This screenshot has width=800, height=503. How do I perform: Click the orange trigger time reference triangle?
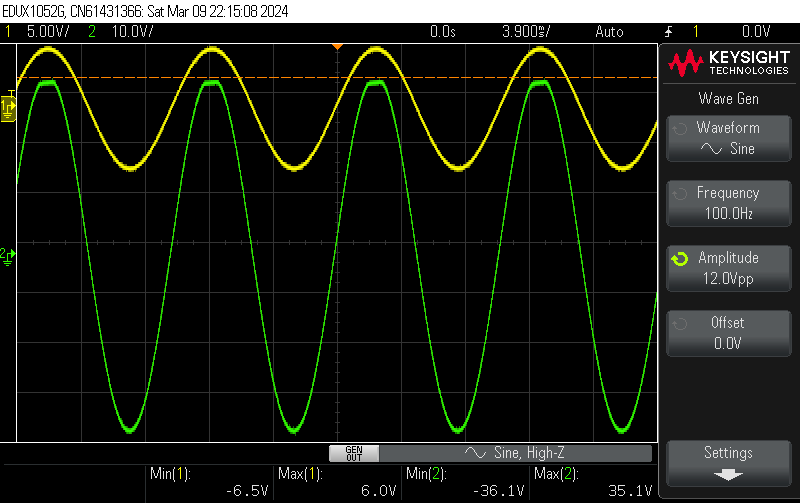coord(337,47)
